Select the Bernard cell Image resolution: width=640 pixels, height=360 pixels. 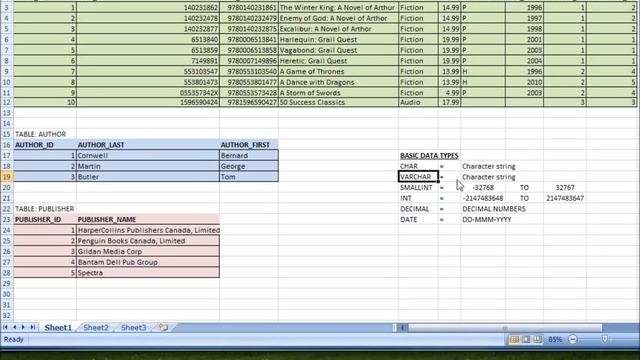[x=249, y=156]
